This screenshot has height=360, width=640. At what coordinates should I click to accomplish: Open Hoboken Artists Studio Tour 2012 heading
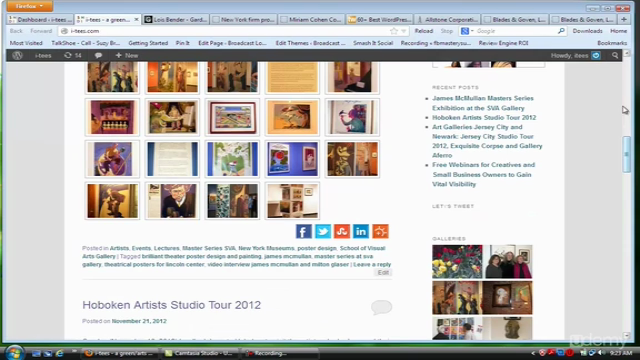[171, 305]
